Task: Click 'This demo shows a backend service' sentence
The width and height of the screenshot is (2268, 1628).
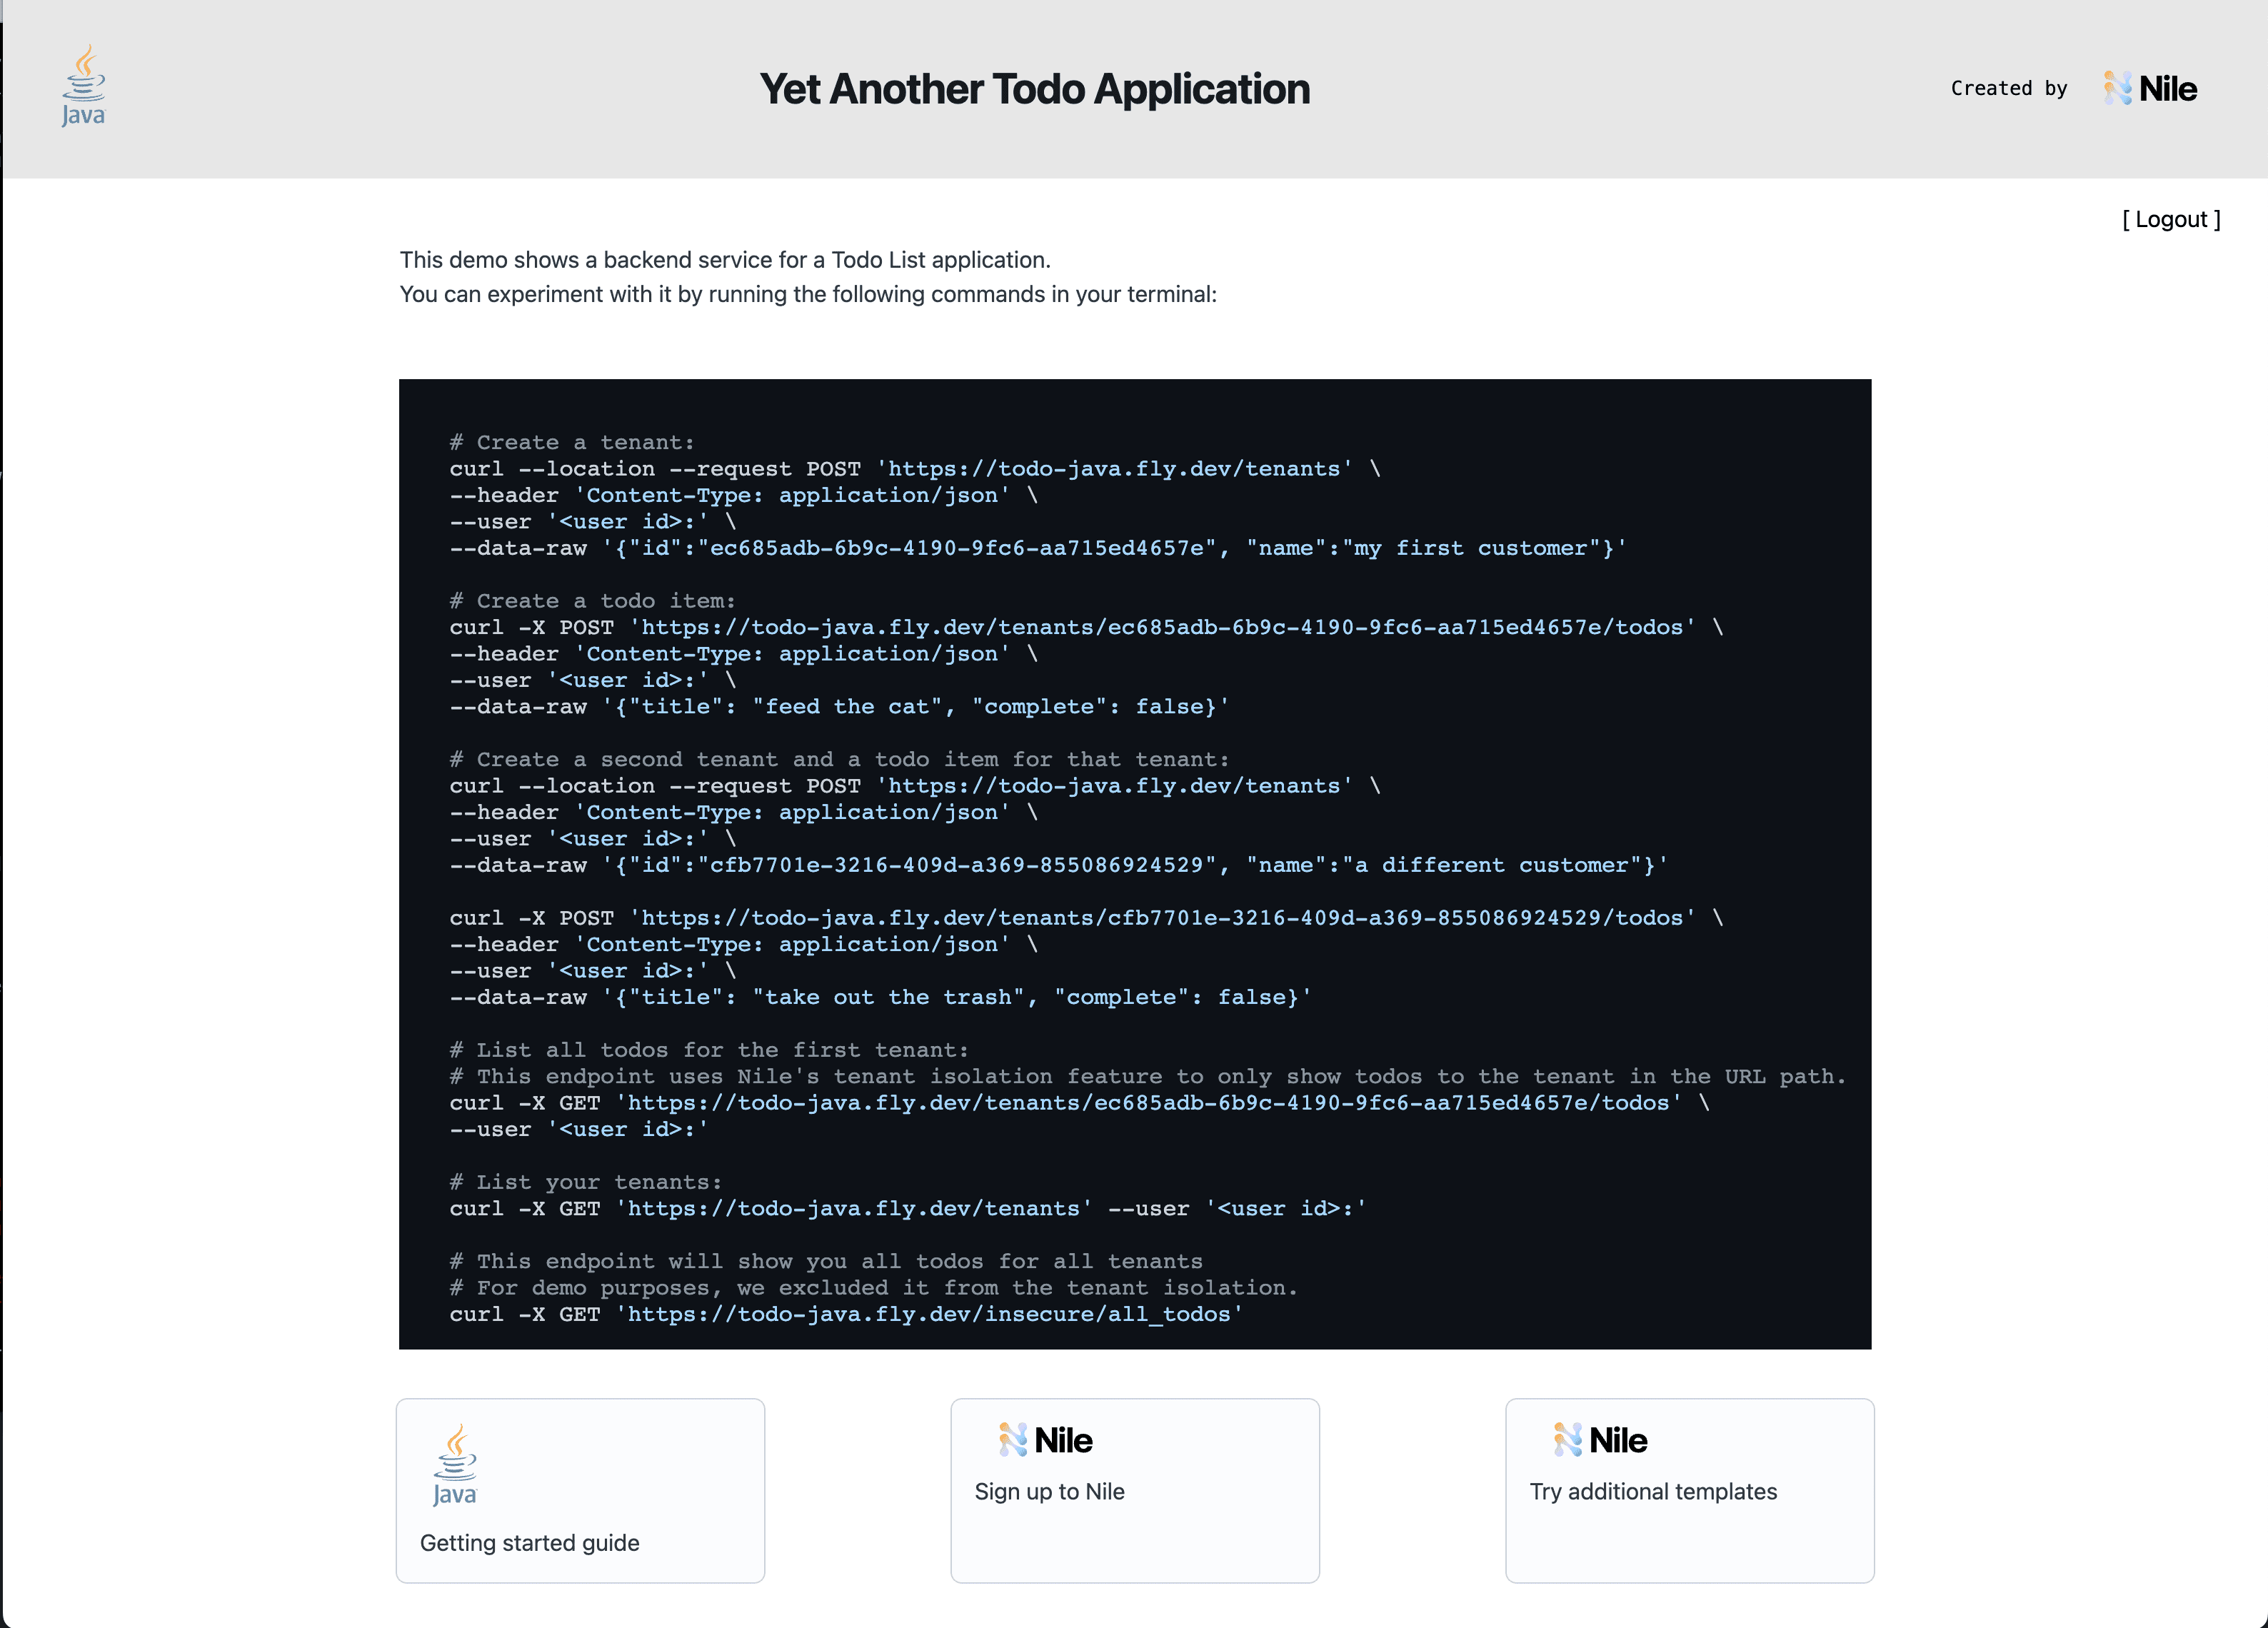Action: pos(725,260)
